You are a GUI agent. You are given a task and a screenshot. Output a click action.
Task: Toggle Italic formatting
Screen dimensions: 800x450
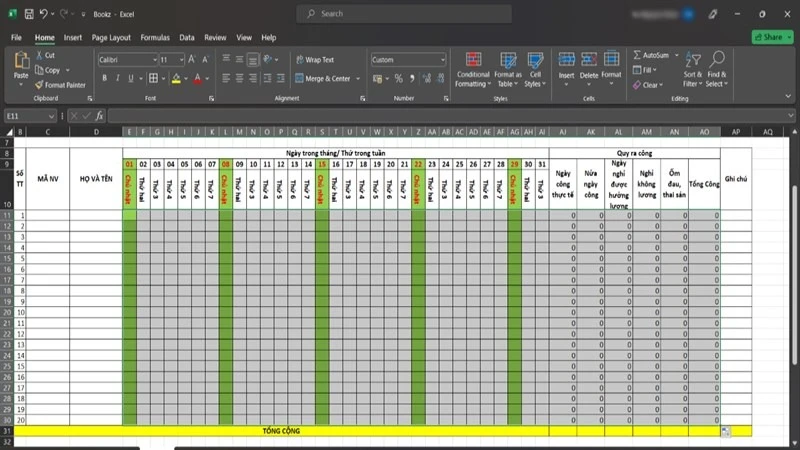(x=117, y=78)
